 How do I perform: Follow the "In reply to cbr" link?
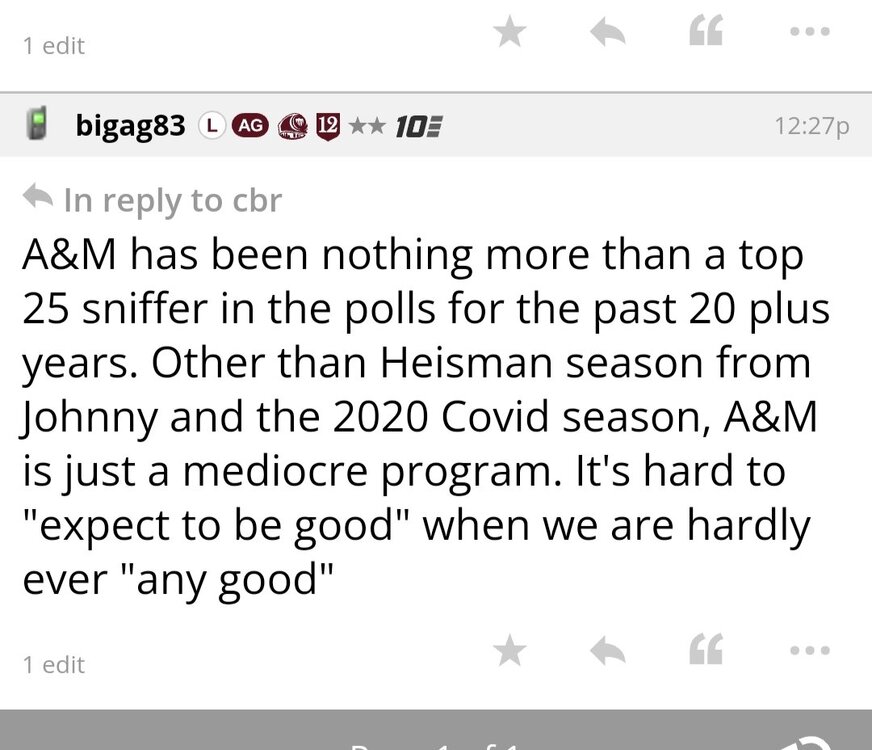click(172, 200)
